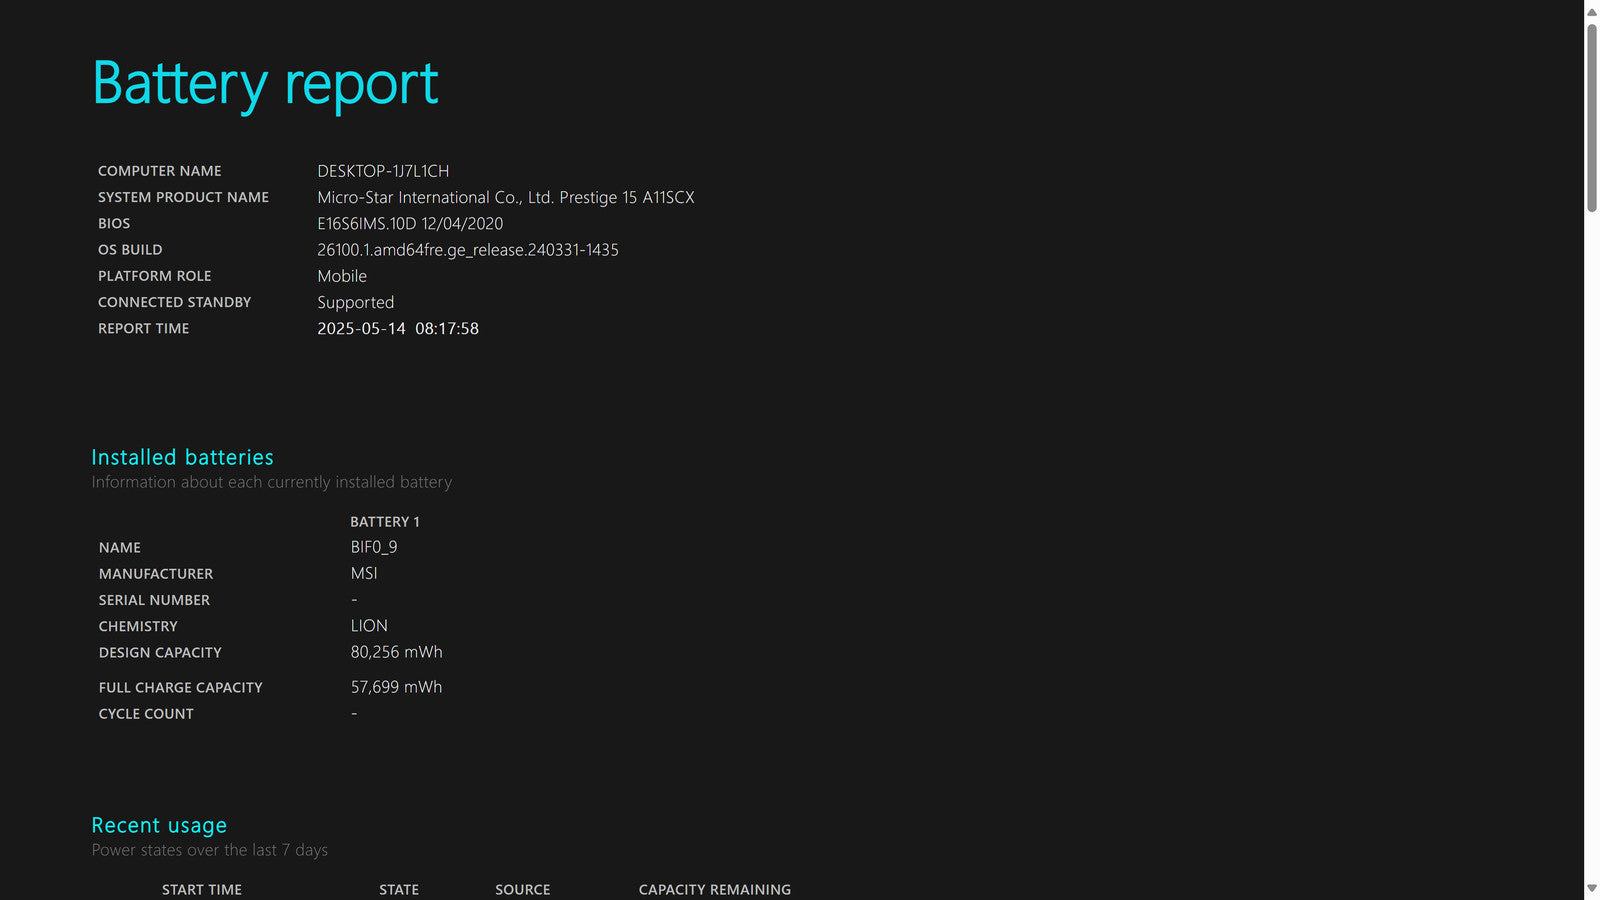Click the SERIAL NUMBER label
This screenshot has height=900, width=1600.
[154, 600]
